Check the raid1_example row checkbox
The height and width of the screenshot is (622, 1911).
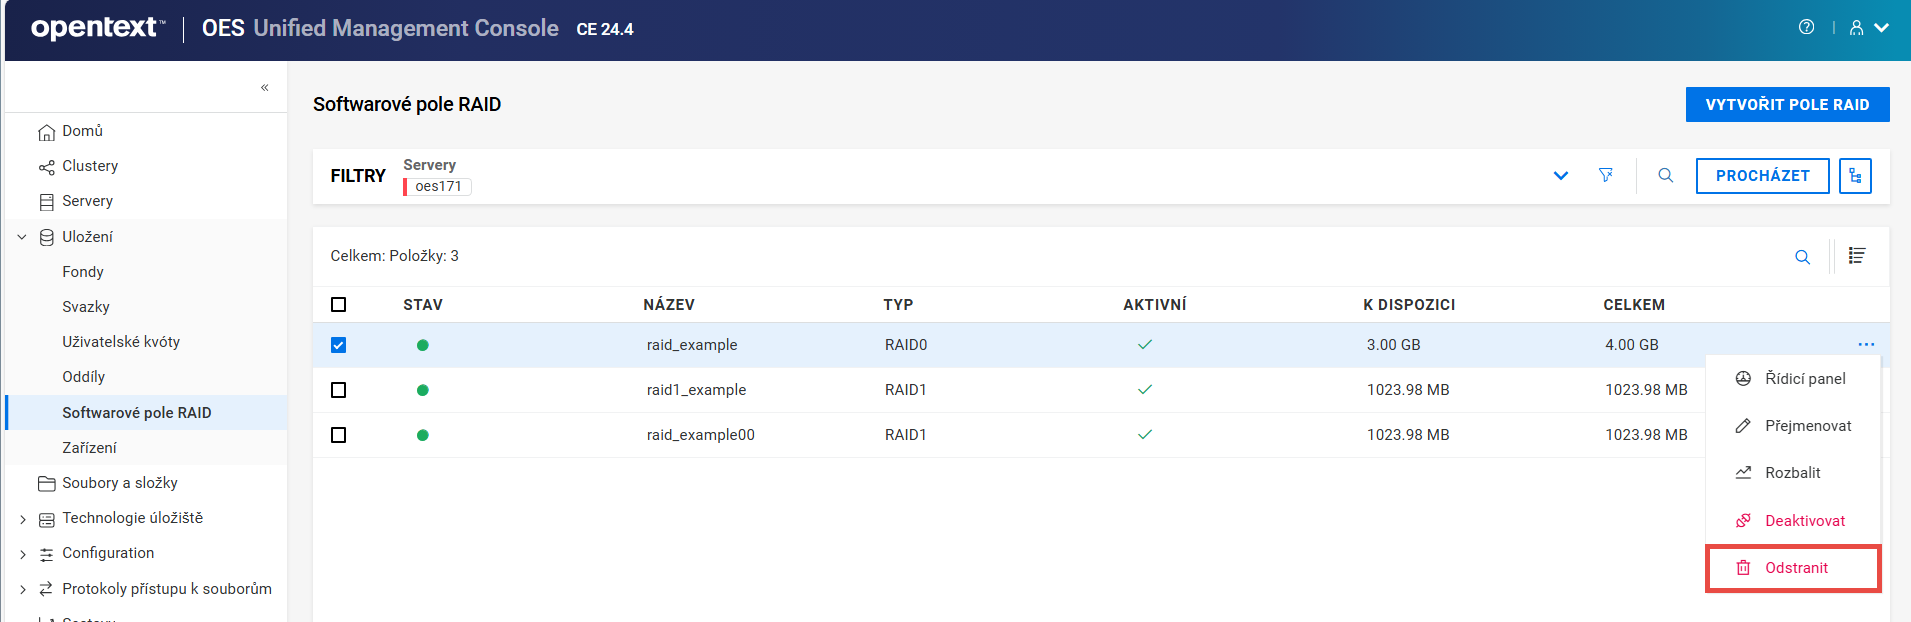[339, 390]
